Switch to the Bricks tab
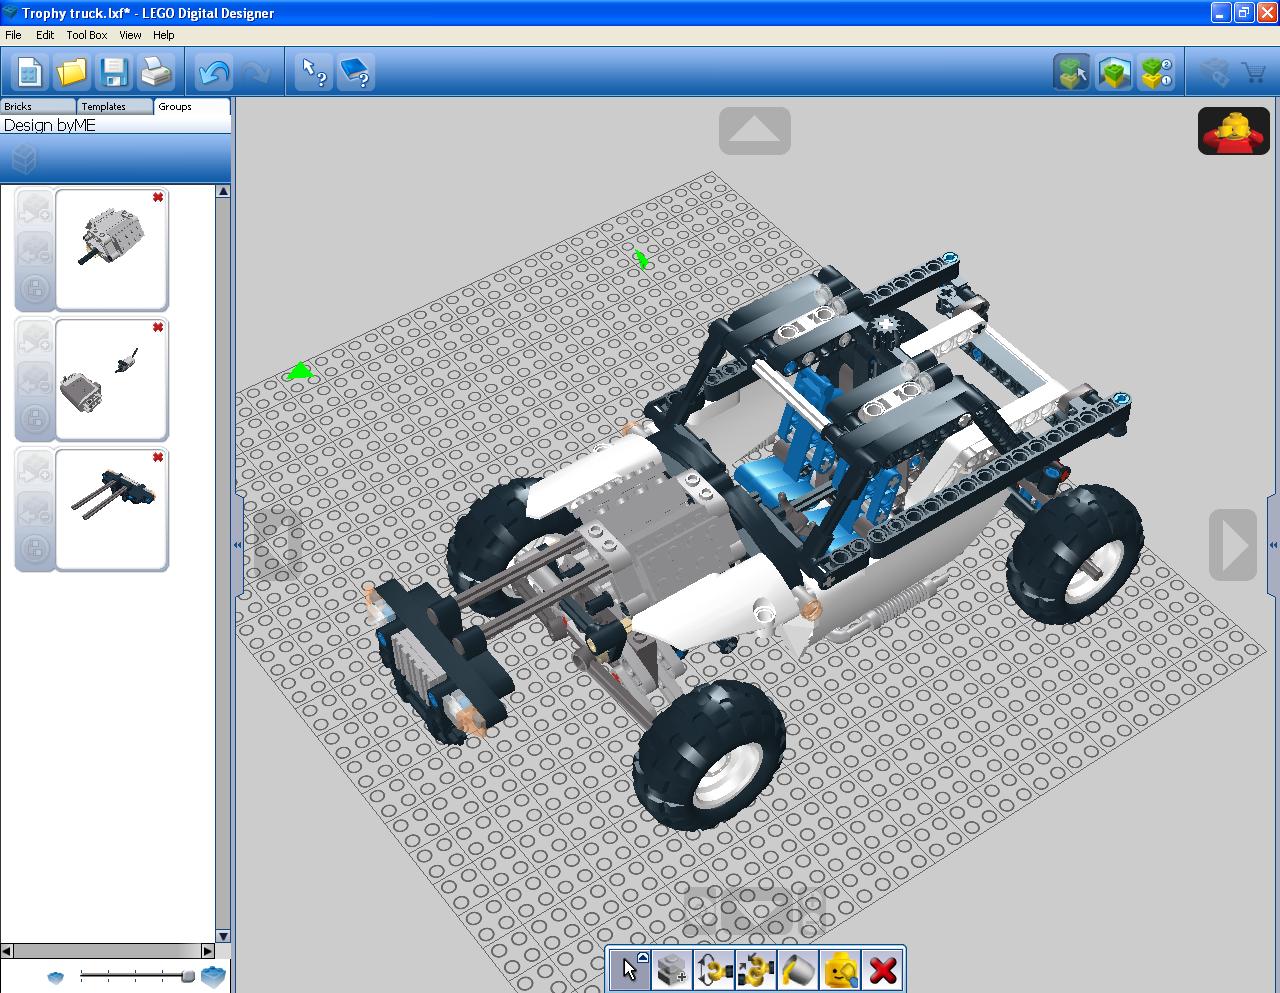The height and width of the screenshot is (993, 1280). point(38,106)
